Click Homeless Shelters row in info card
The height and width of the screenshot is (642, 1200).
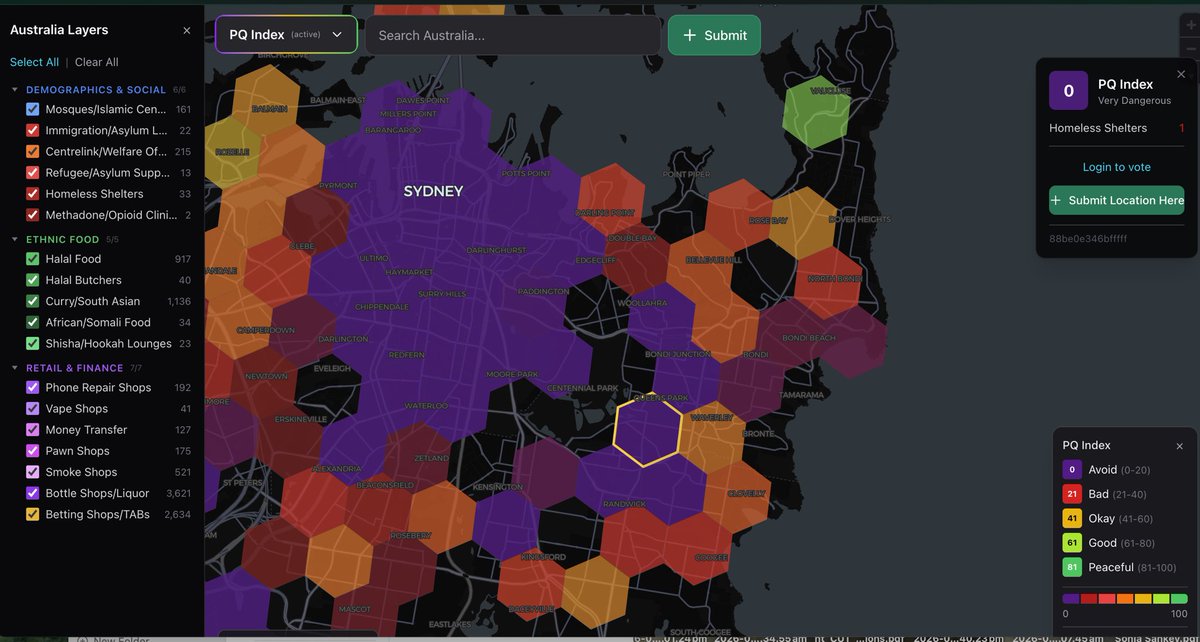(x=1116, y=128)
